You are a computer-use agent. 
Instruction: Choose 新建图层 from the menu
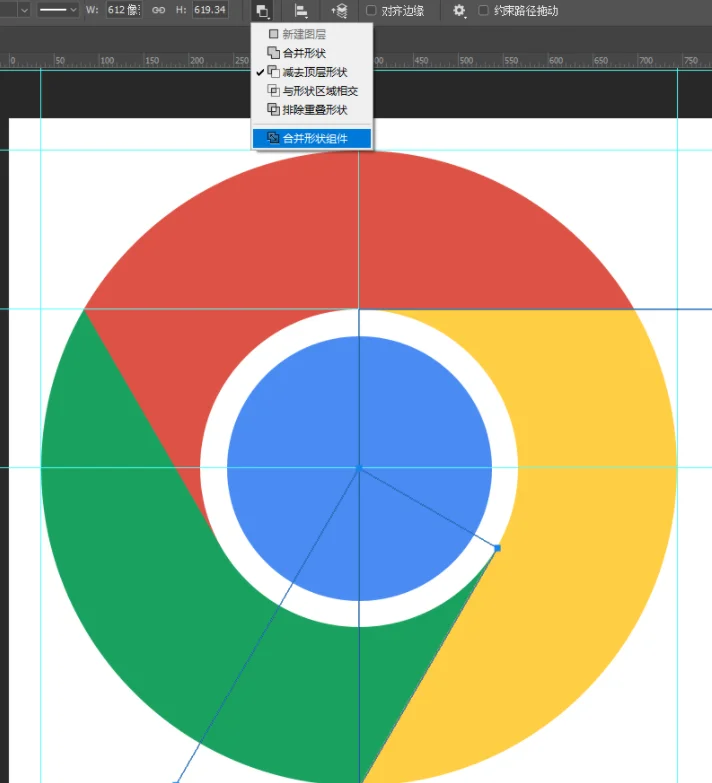pos(312,34)
